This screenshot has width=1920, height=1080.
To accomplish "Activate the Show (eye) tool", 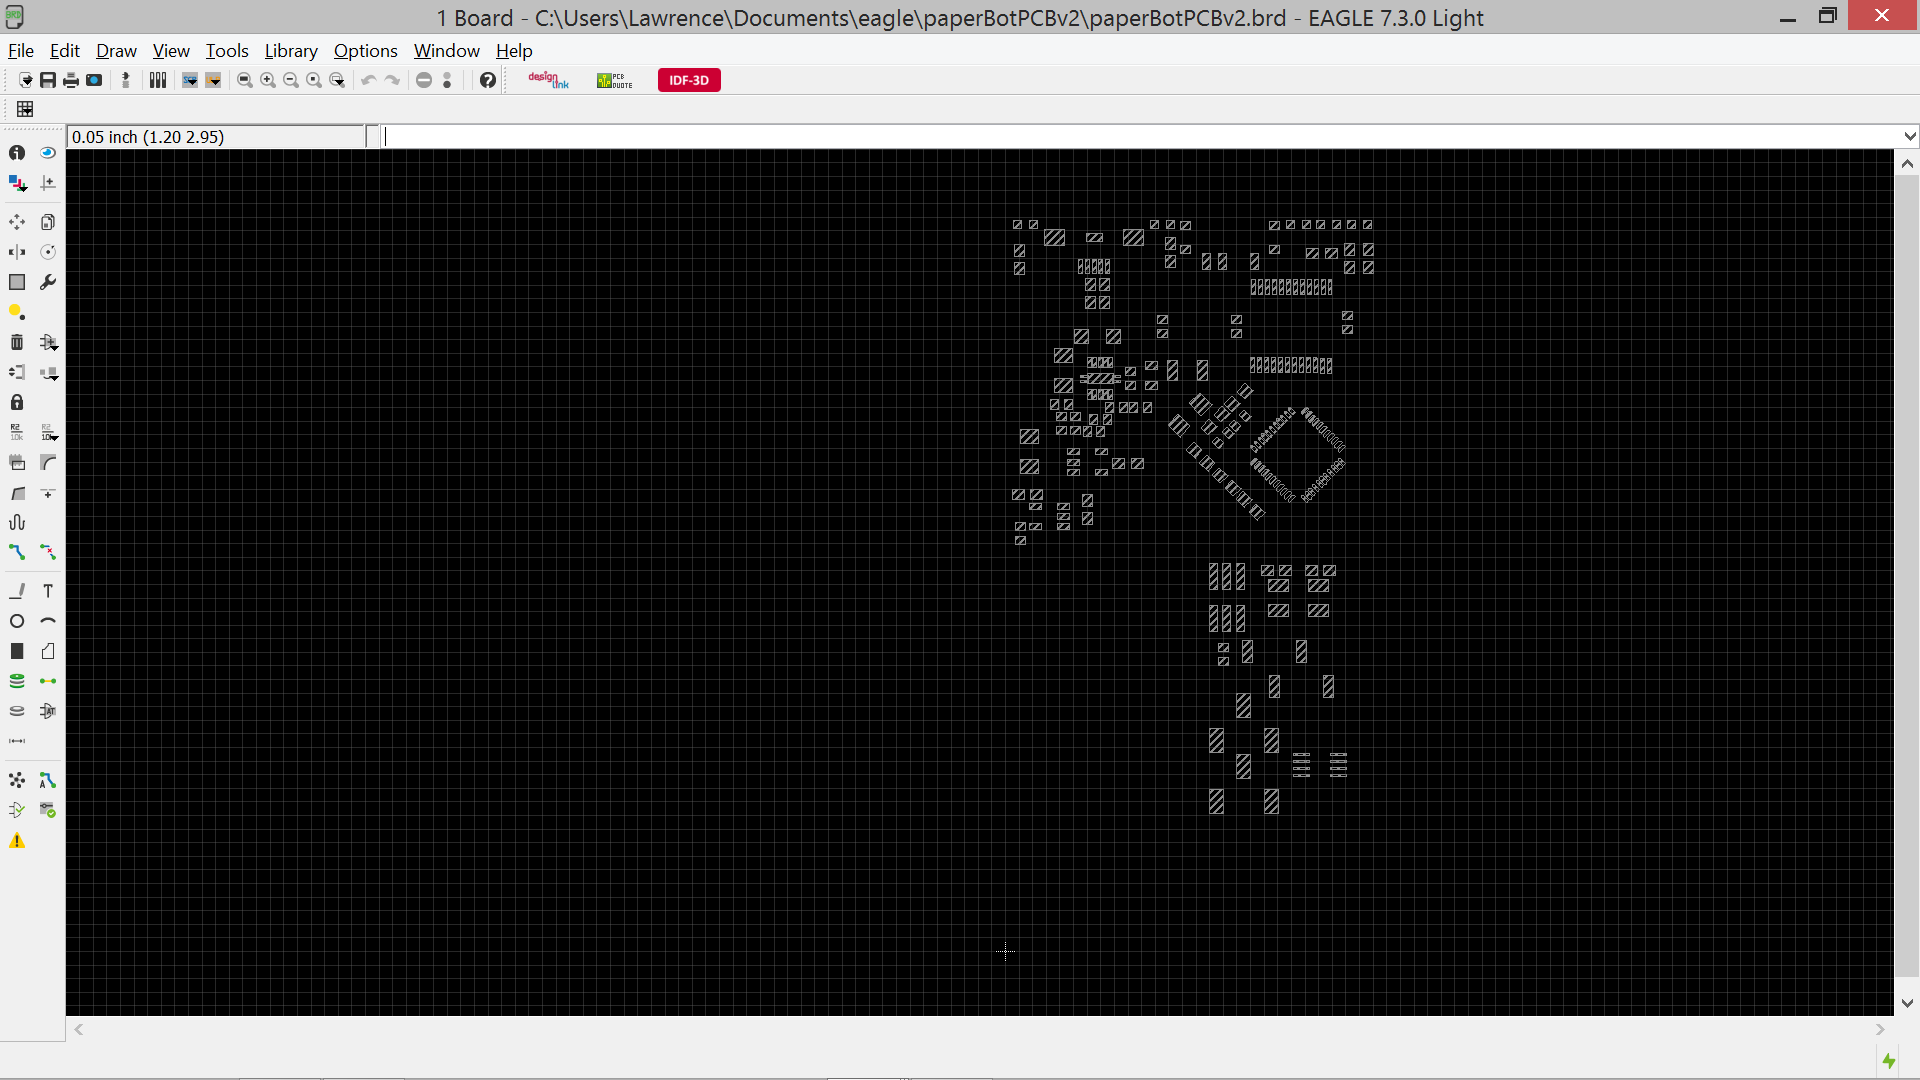I will 48,153.
